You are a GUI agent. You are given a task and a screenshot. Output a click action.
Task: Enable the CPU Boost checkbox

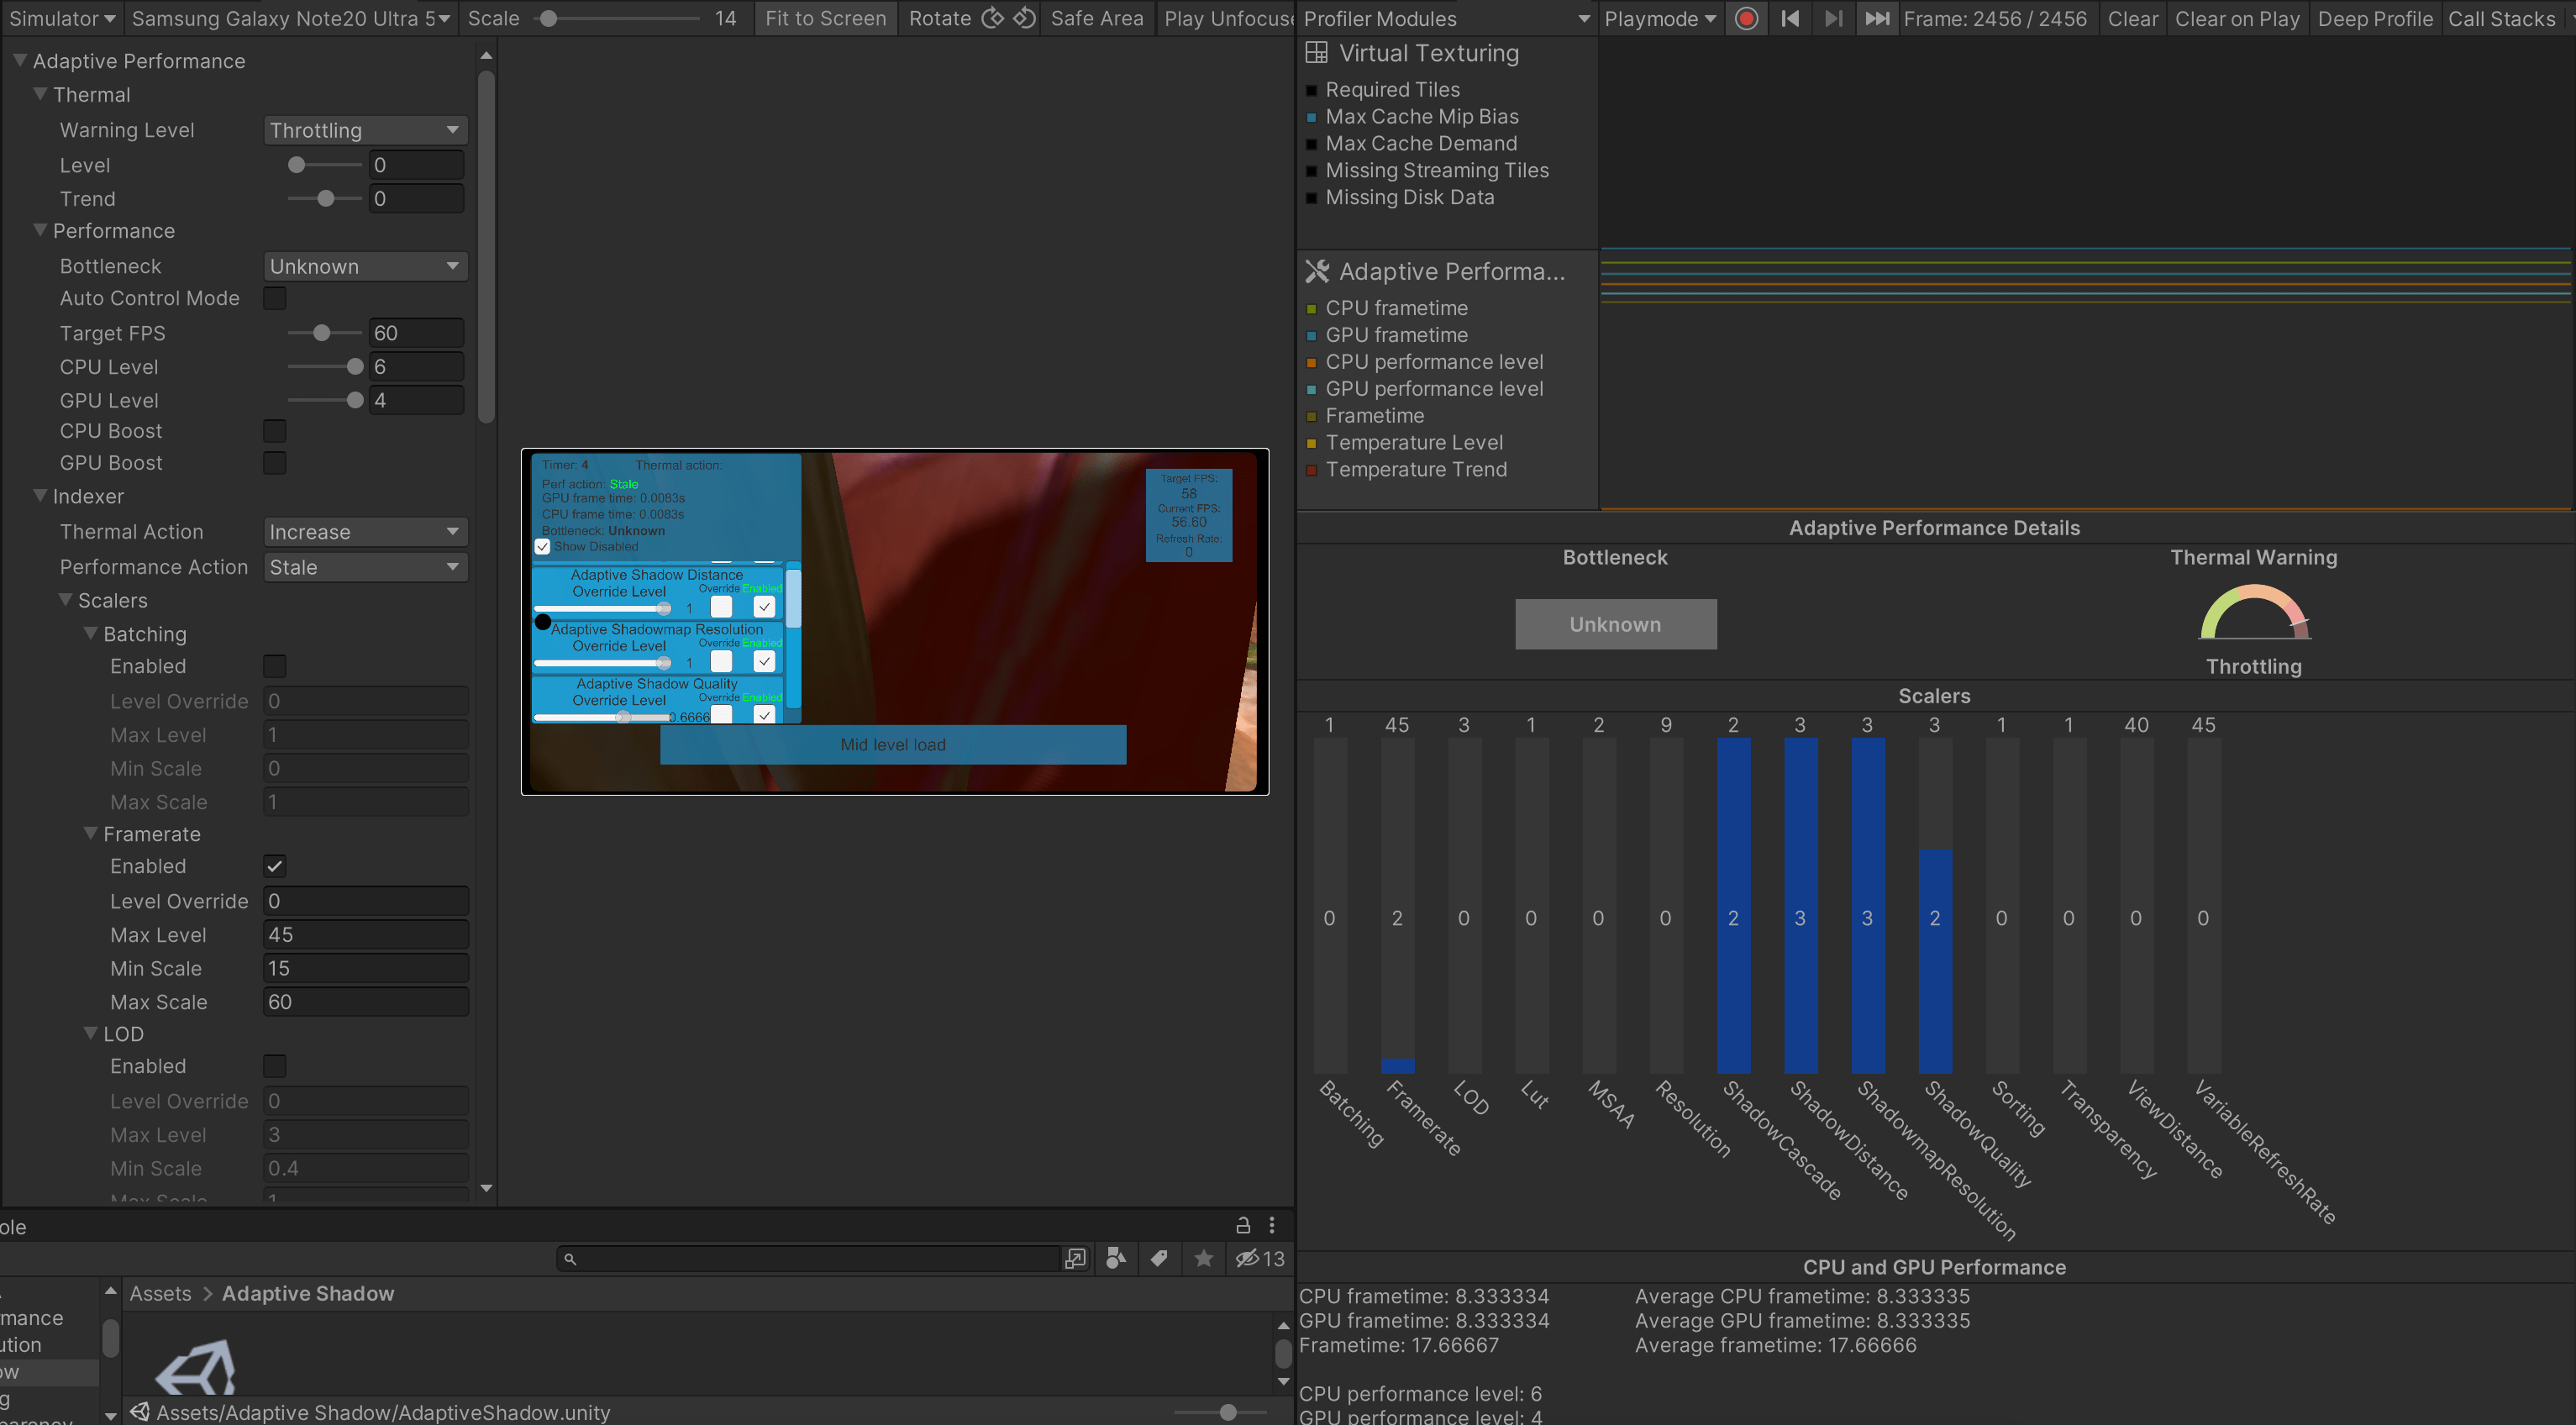coord(274,431)
